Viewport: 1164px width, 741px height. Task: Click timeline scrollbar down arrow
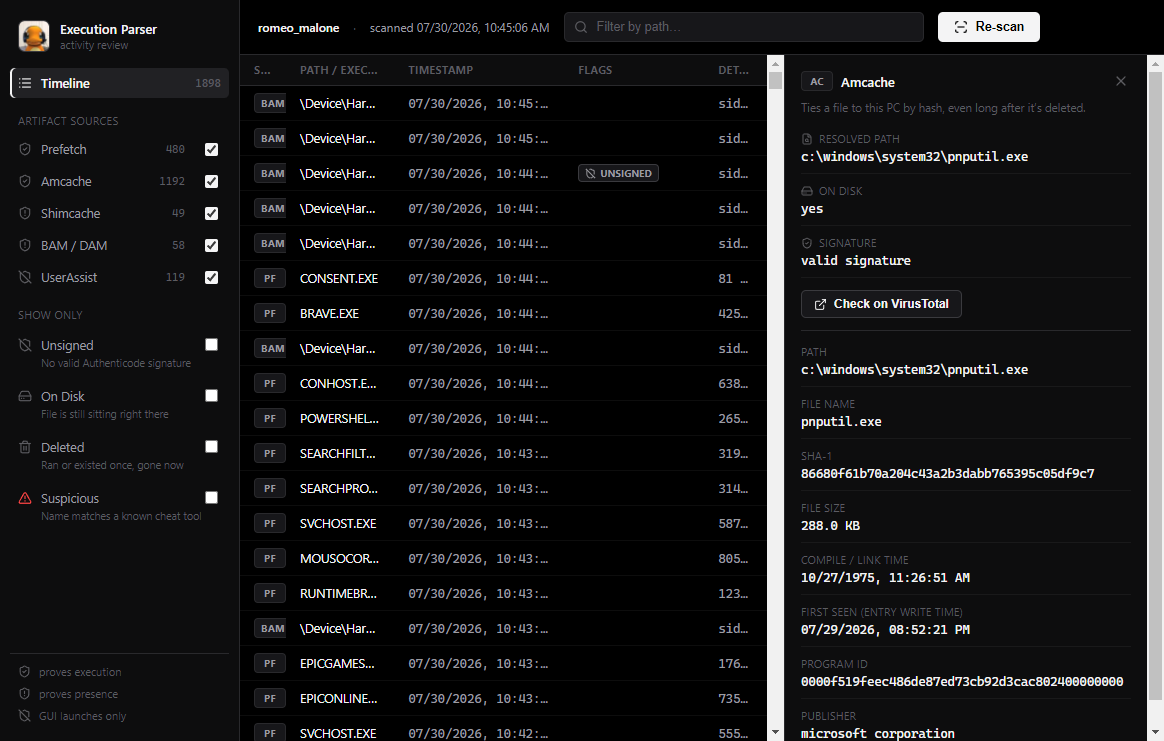click(x=776, y=732)
